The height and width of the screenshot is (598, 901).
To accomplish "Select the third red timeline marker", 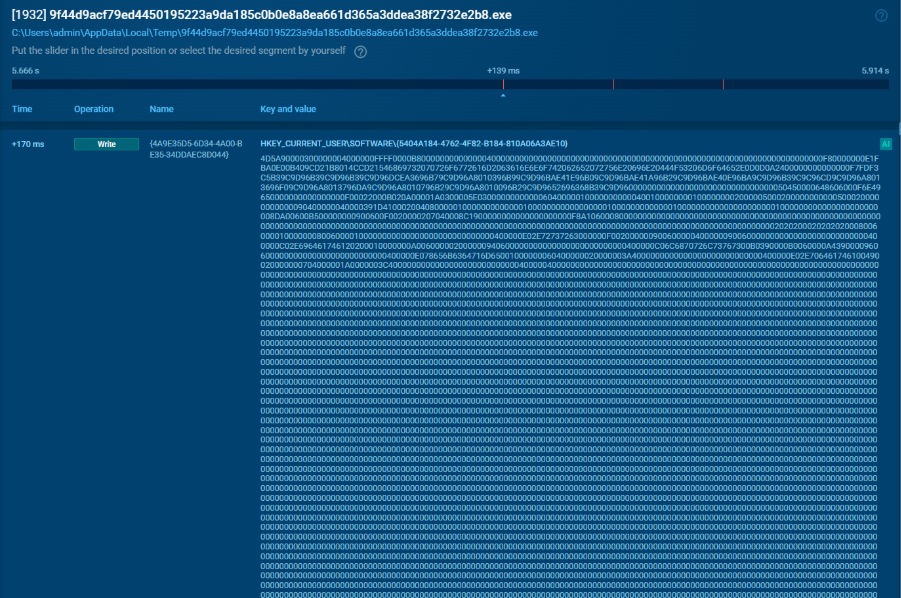I will (x=723, y=84).
